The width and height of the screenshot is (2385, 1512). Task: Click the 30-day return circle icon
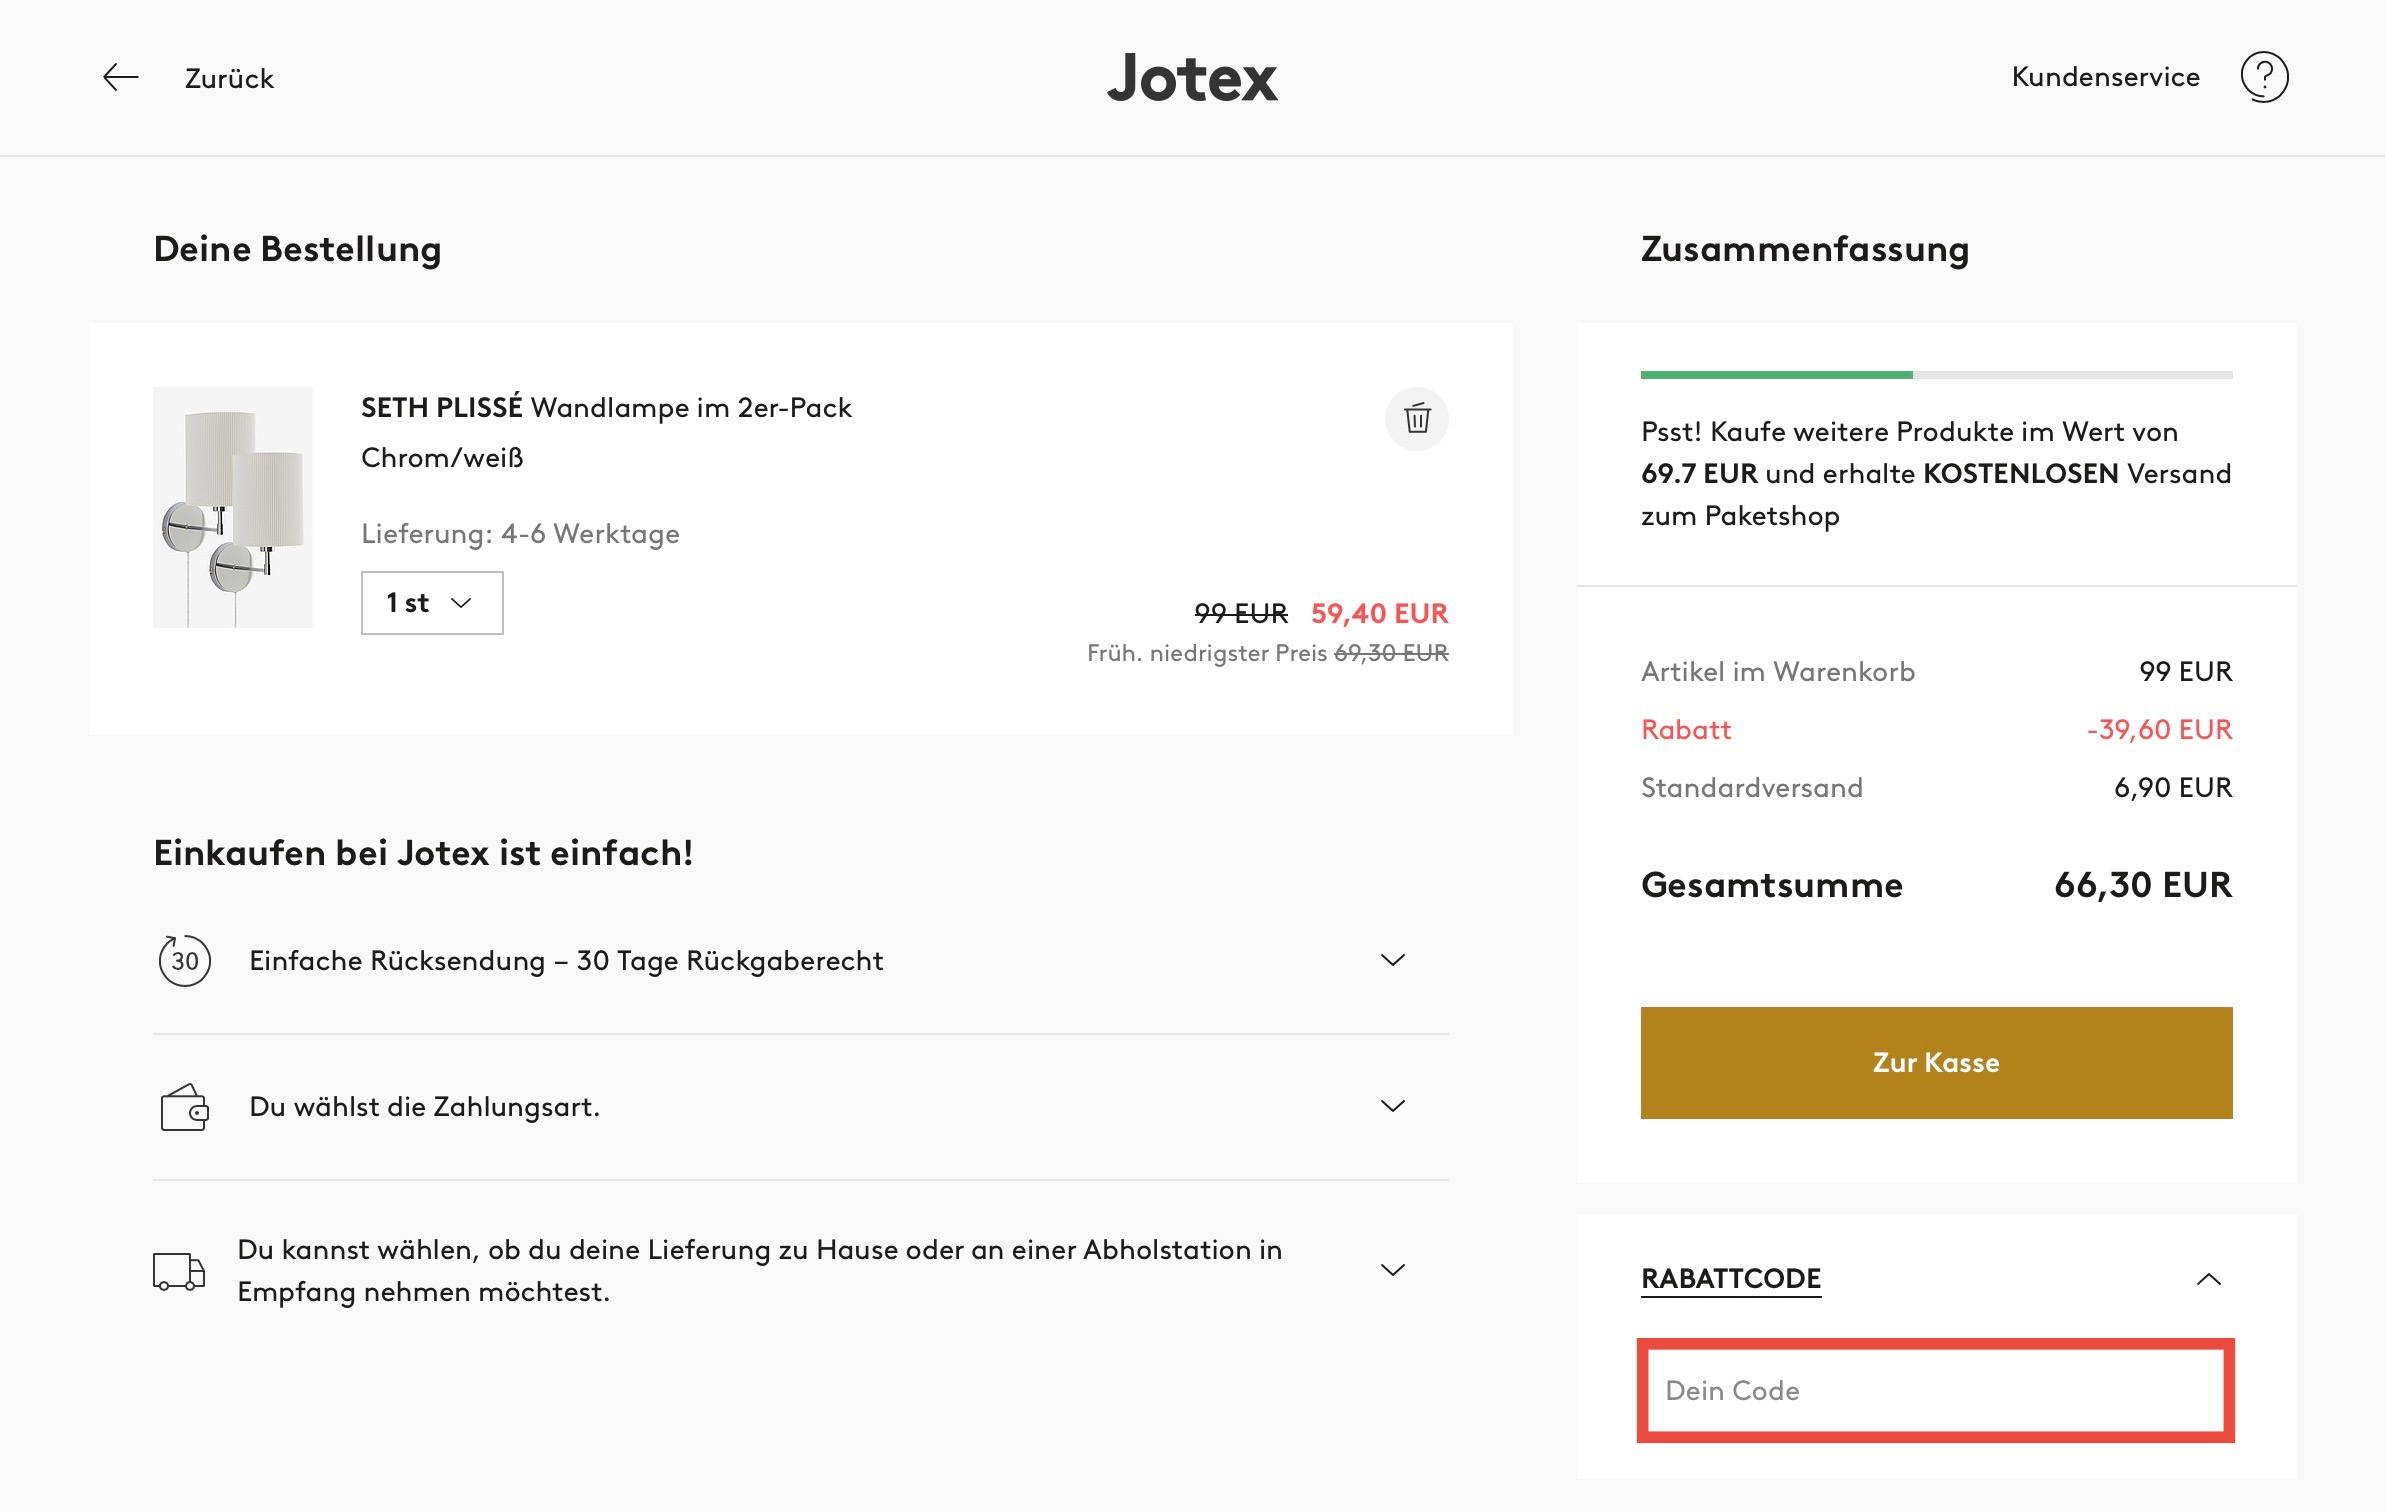[184, 961]
